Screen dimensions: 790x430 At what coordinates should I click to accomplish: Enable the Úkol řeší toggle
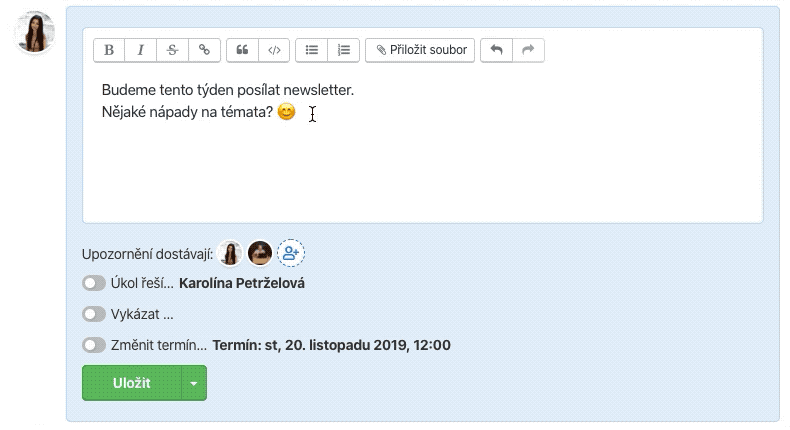94,283
